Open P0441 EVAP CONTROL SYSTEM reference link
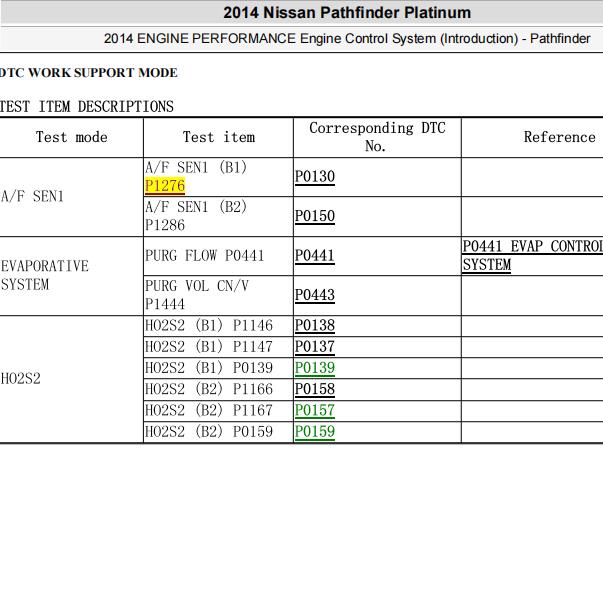This screenshot has width=603, height=603. [x=533, y=256]
